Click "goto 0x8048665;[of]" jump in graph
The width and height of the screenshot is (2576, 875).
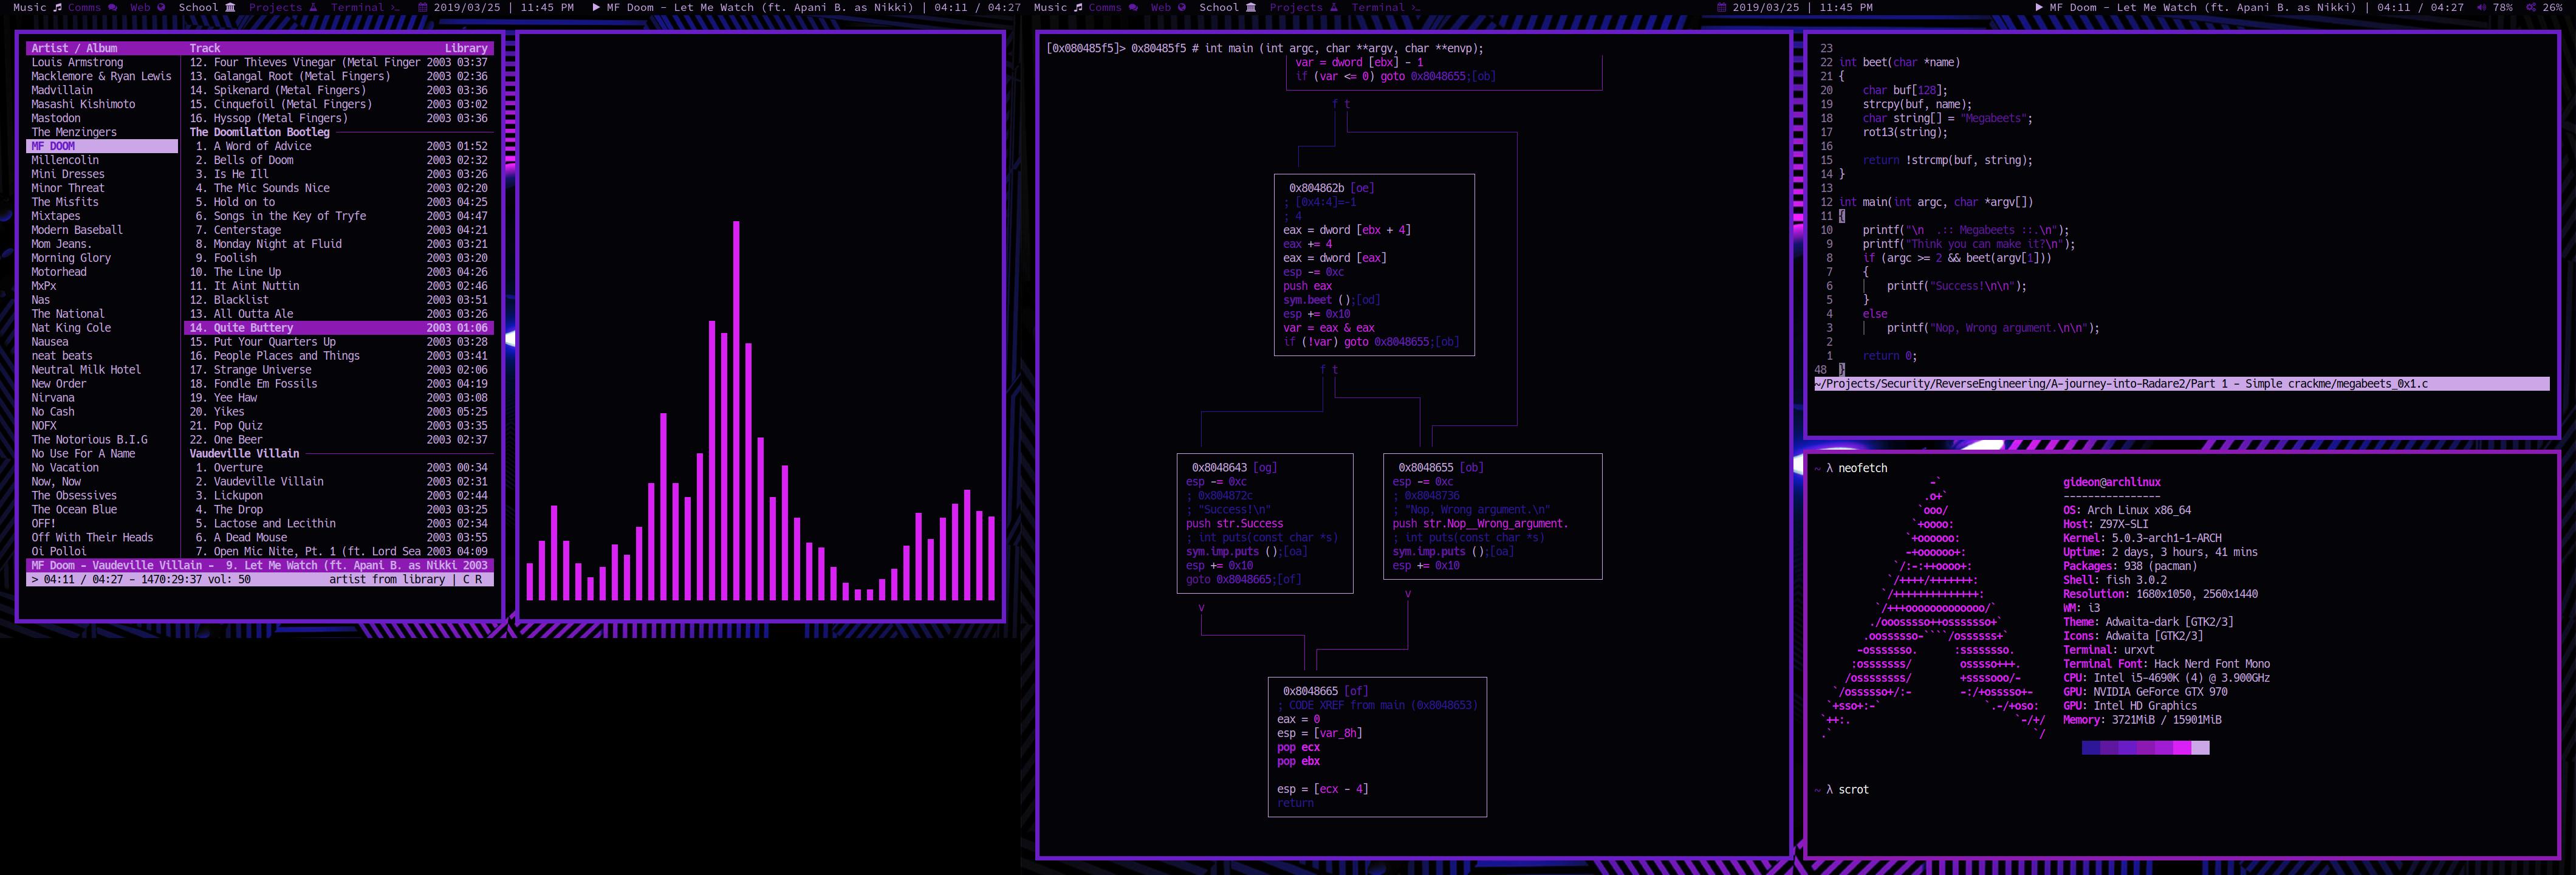1243,580
